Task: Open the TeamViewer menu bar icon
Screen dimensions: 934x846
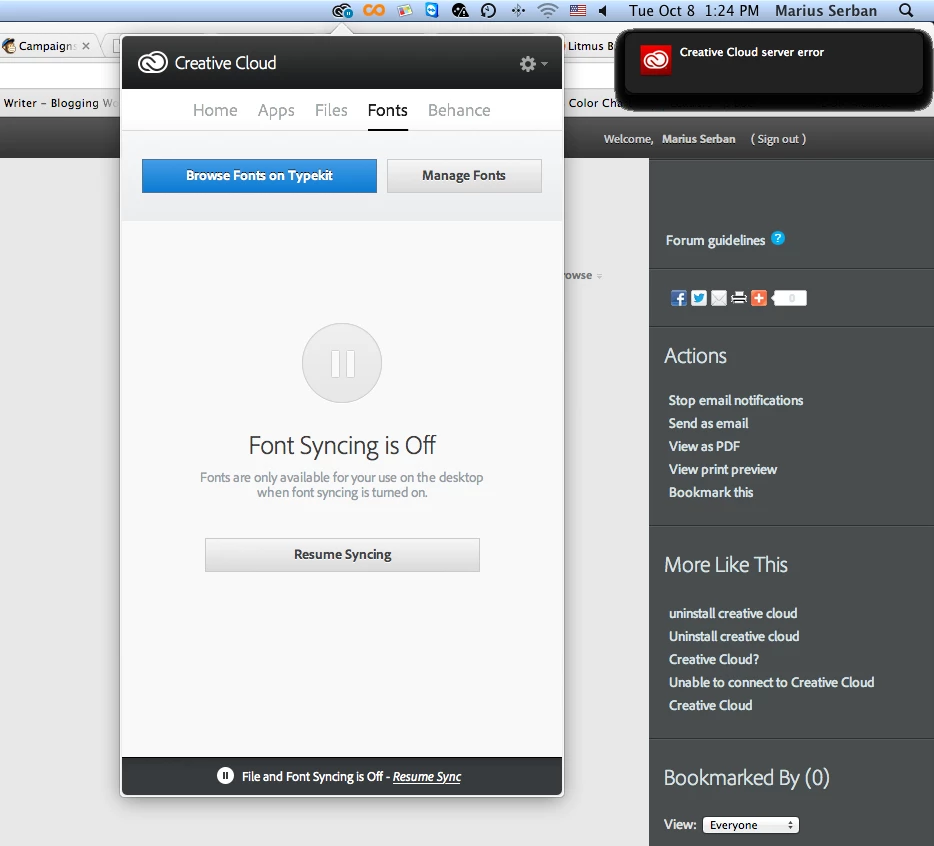Action: coord(432,10)
